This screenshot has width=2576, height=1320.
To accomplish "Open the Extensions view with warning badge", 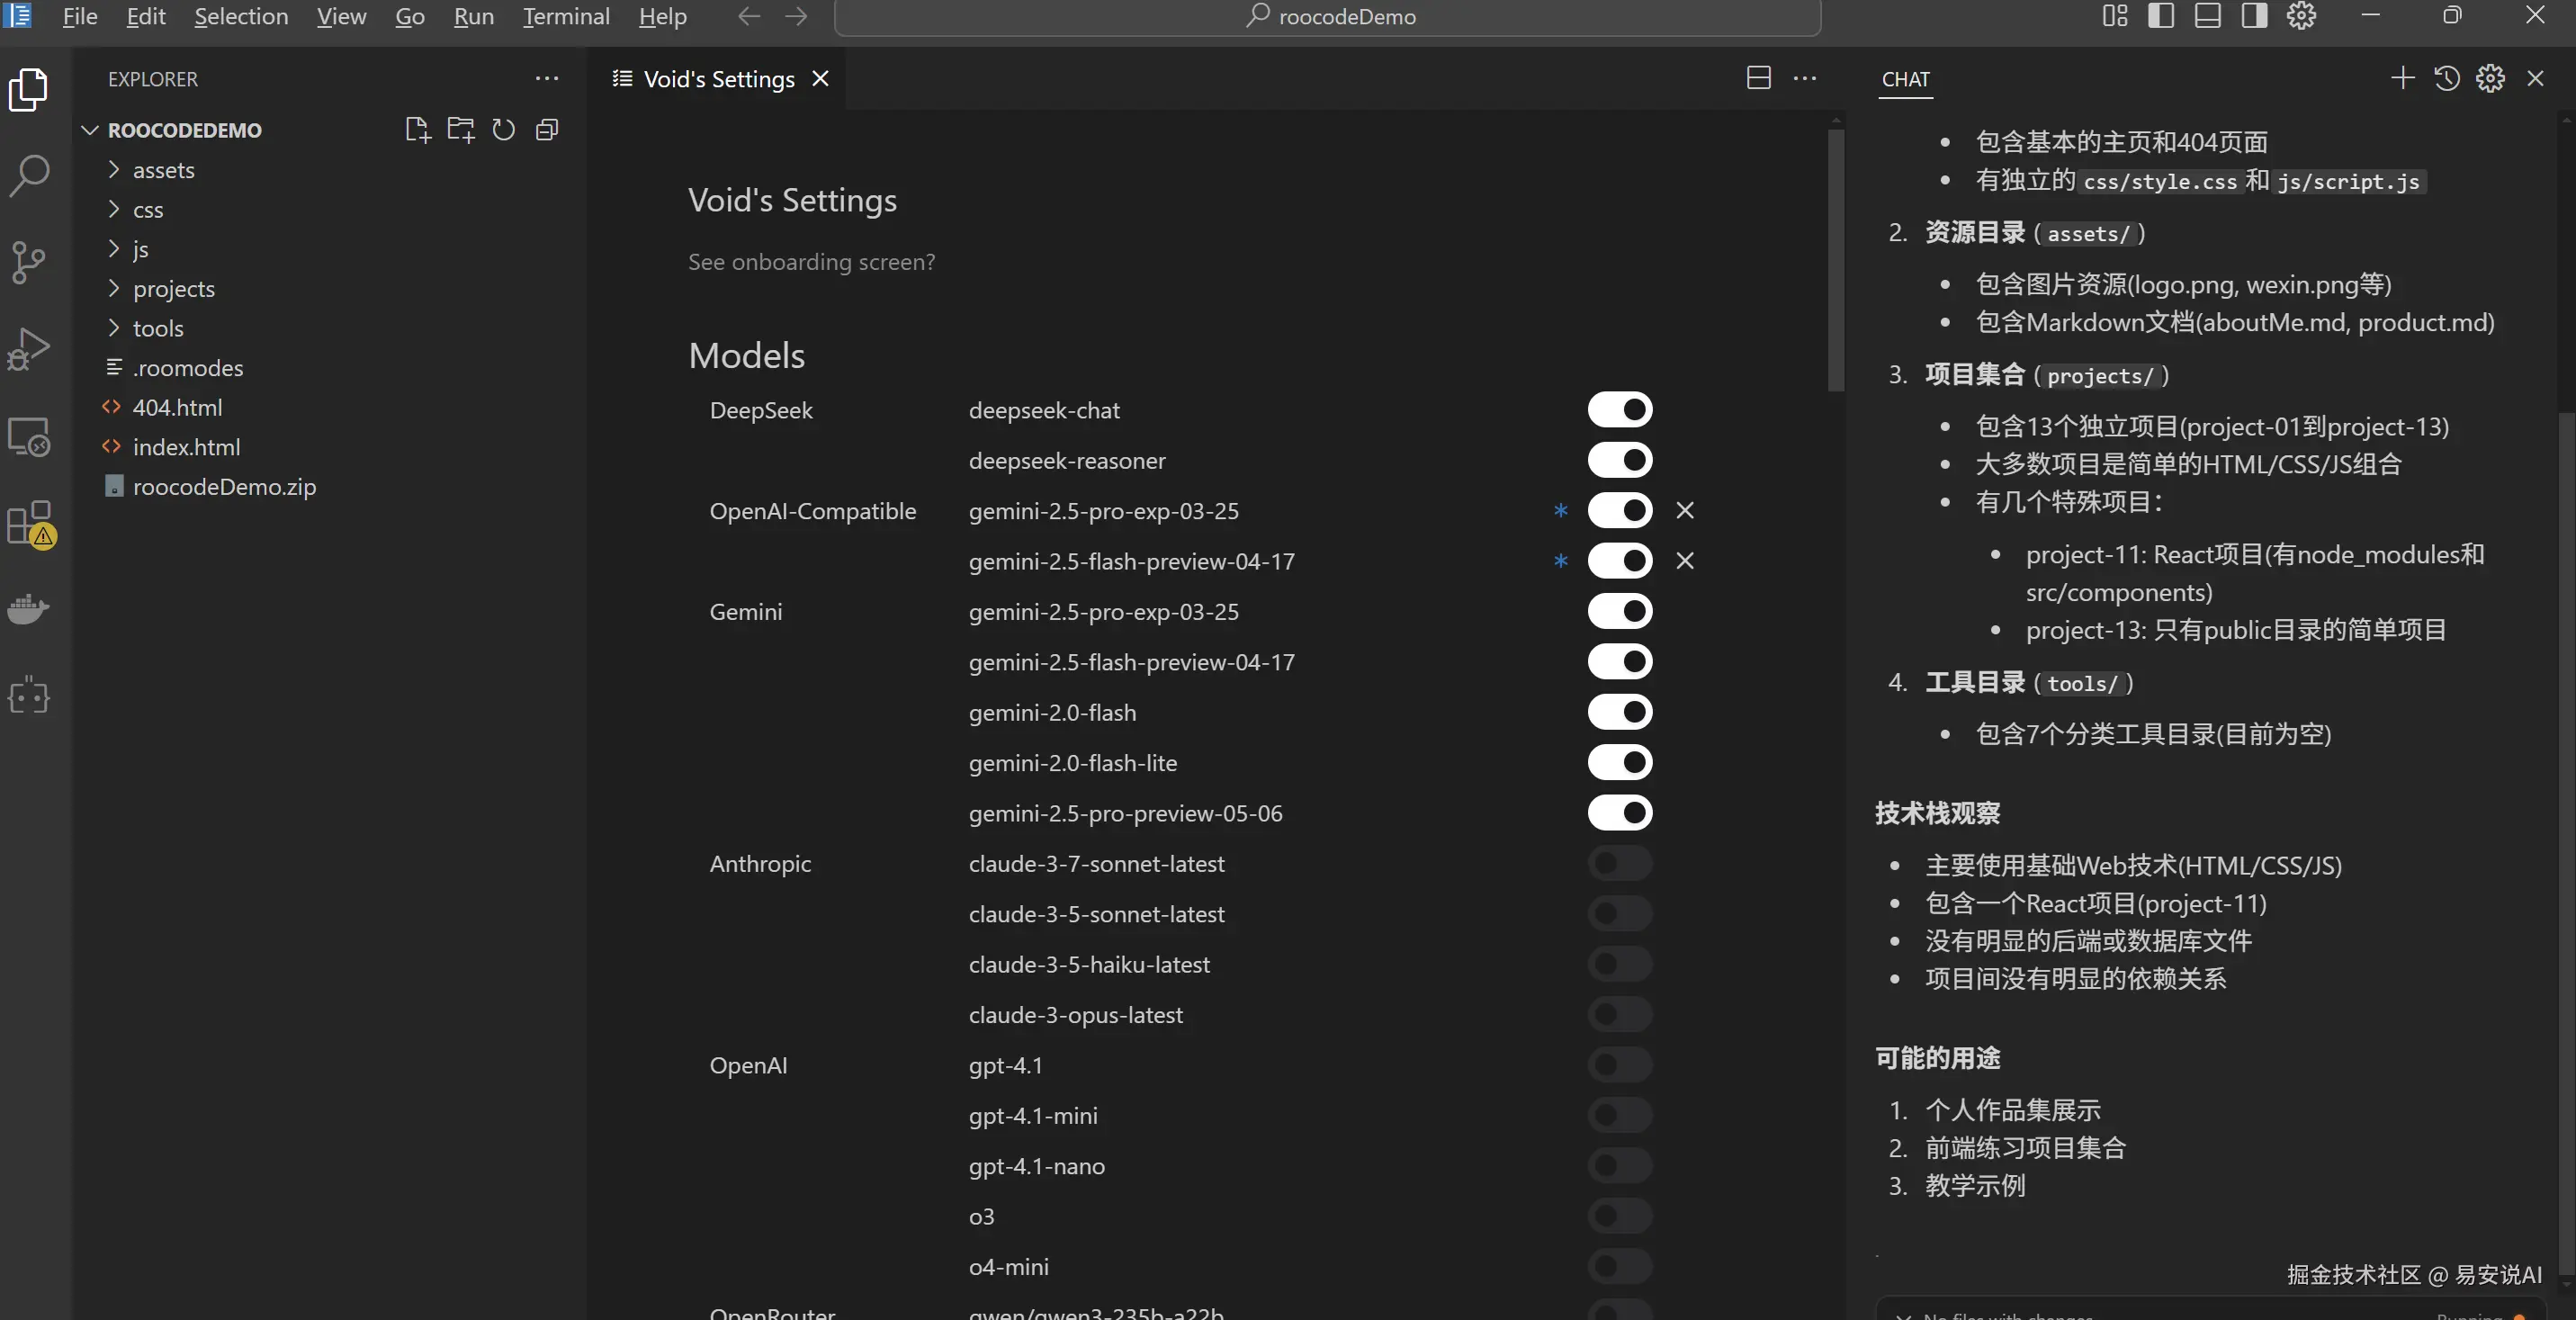I will coord(29,523).
